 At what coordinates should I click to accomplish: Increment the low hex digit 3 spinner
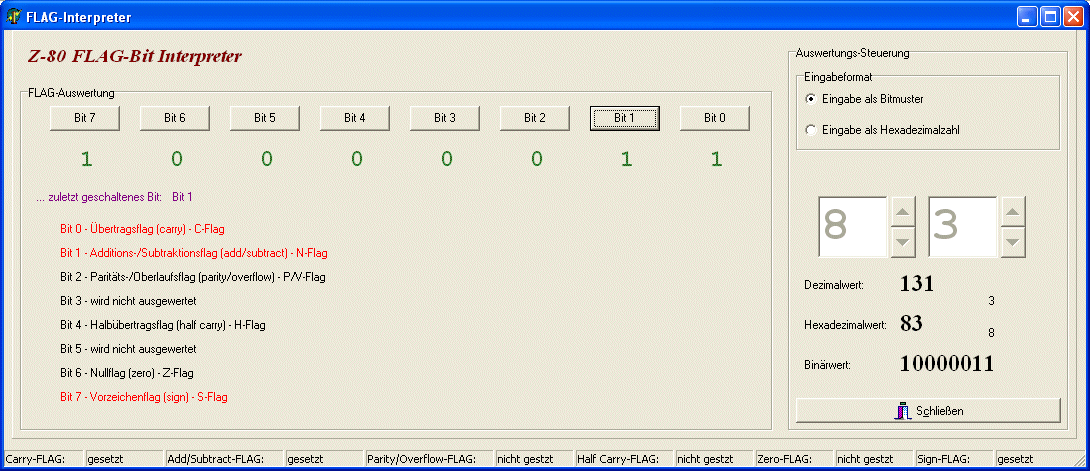pos(1013,212)
